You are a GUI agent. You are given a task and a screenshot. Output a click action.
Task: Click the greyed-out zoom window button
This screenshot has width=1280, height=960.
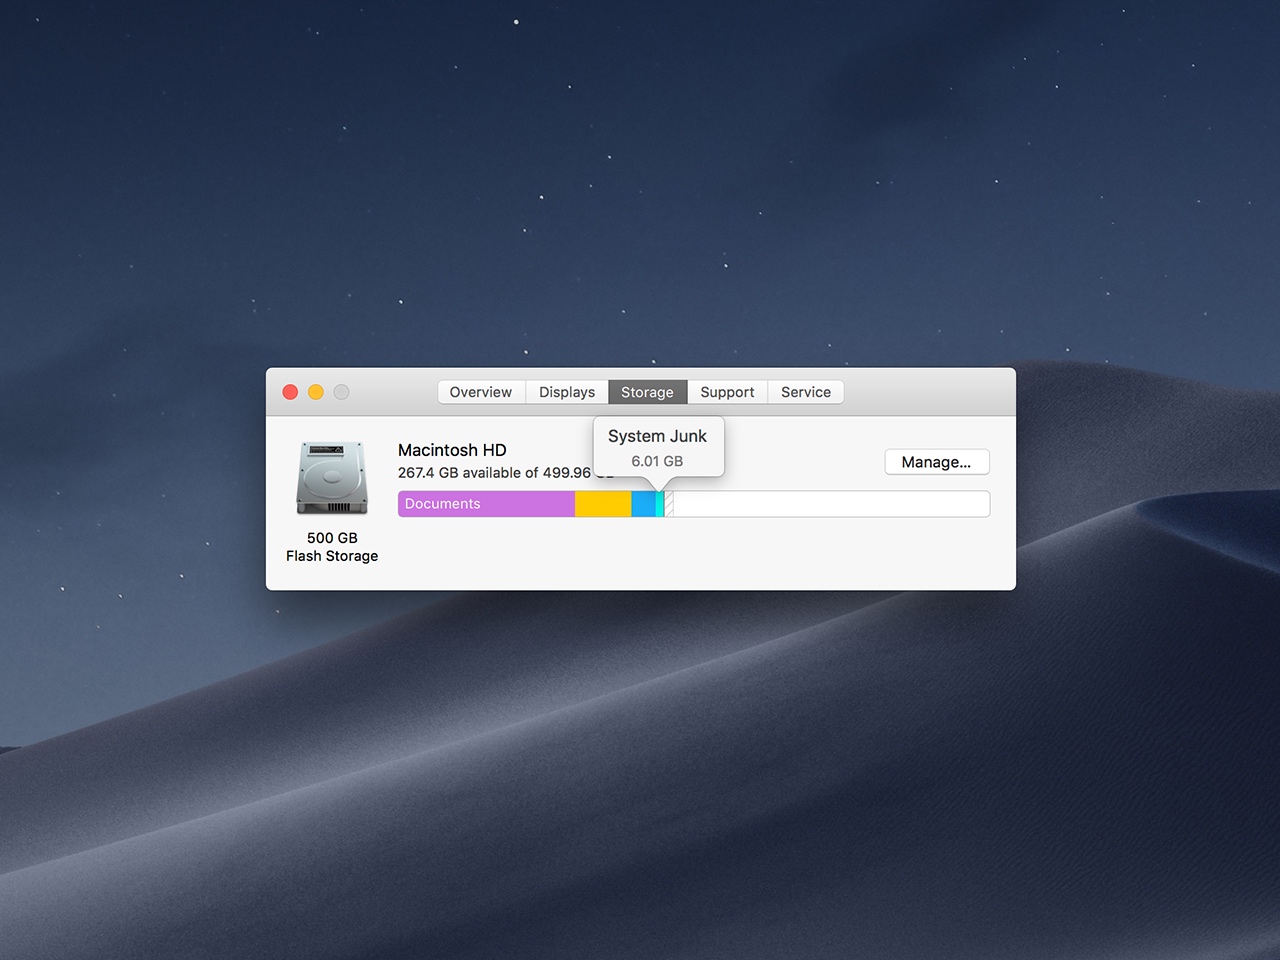click(342, 392)
